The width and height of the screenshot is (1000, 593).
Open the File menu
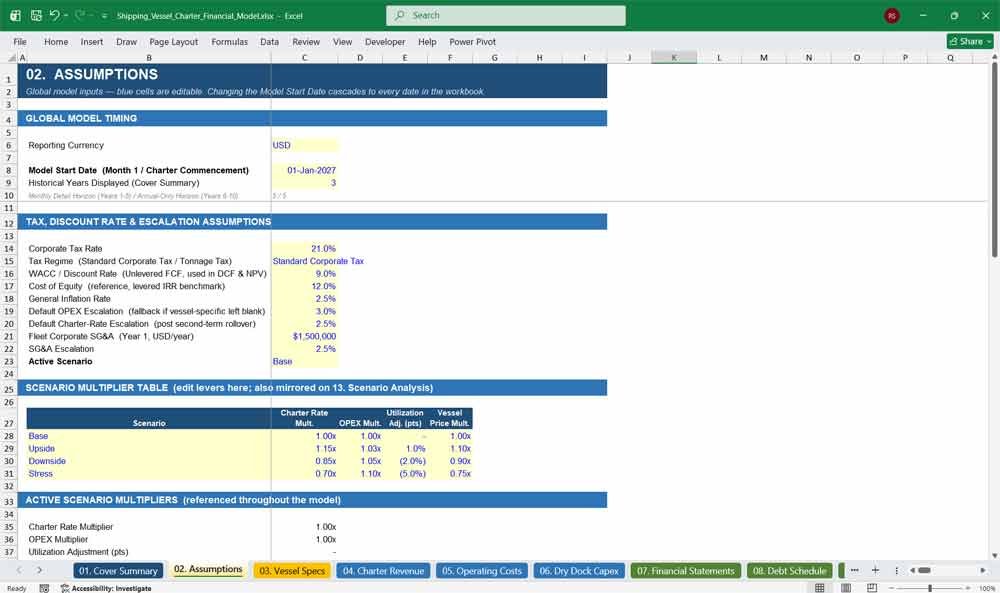click(x=20, y=41)
